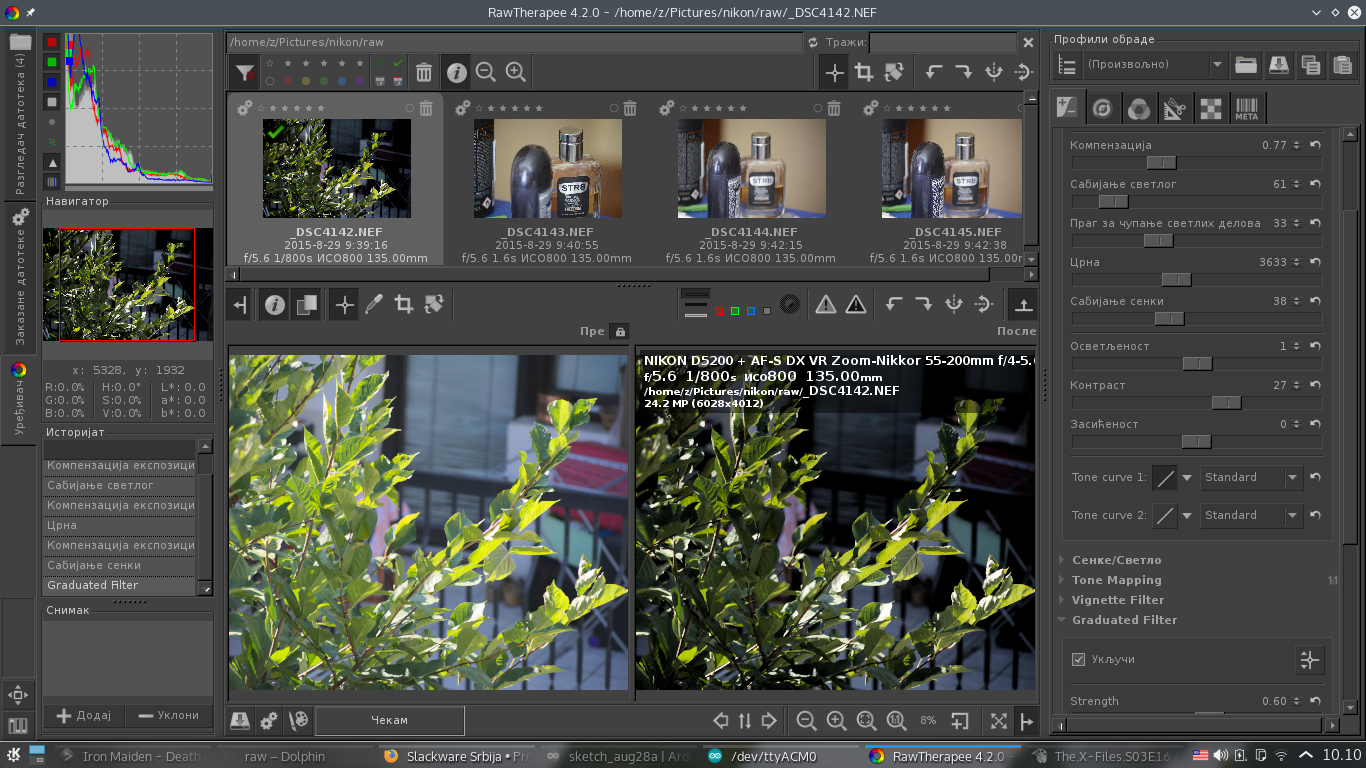Toggle red channel histogram display
1366x768 pixels.
point(52,42)
